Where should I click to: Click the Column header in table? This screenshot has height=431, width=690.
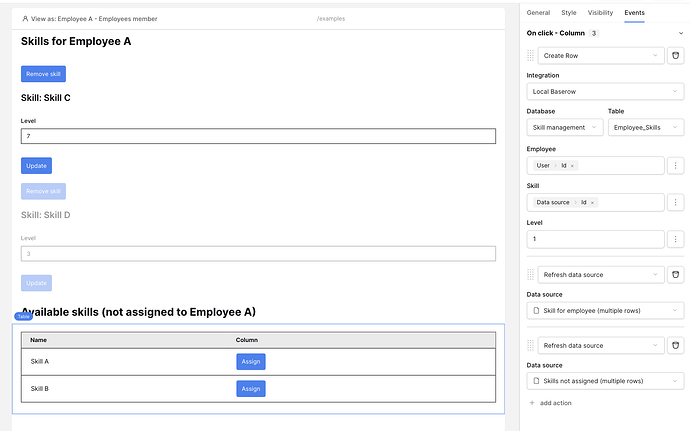[246, 340]
